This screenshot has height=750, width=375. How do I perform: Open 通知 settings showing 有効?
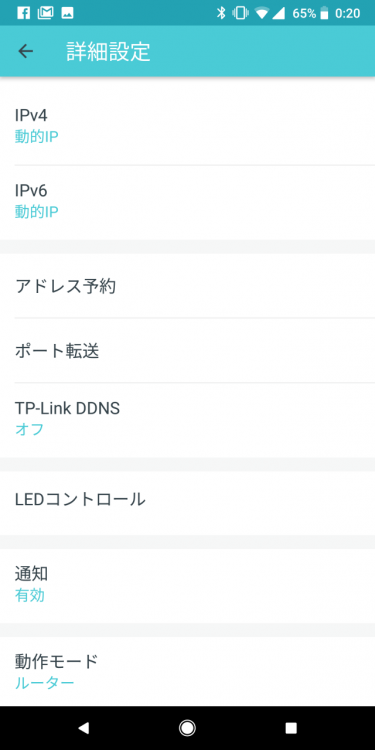point(188,585)
